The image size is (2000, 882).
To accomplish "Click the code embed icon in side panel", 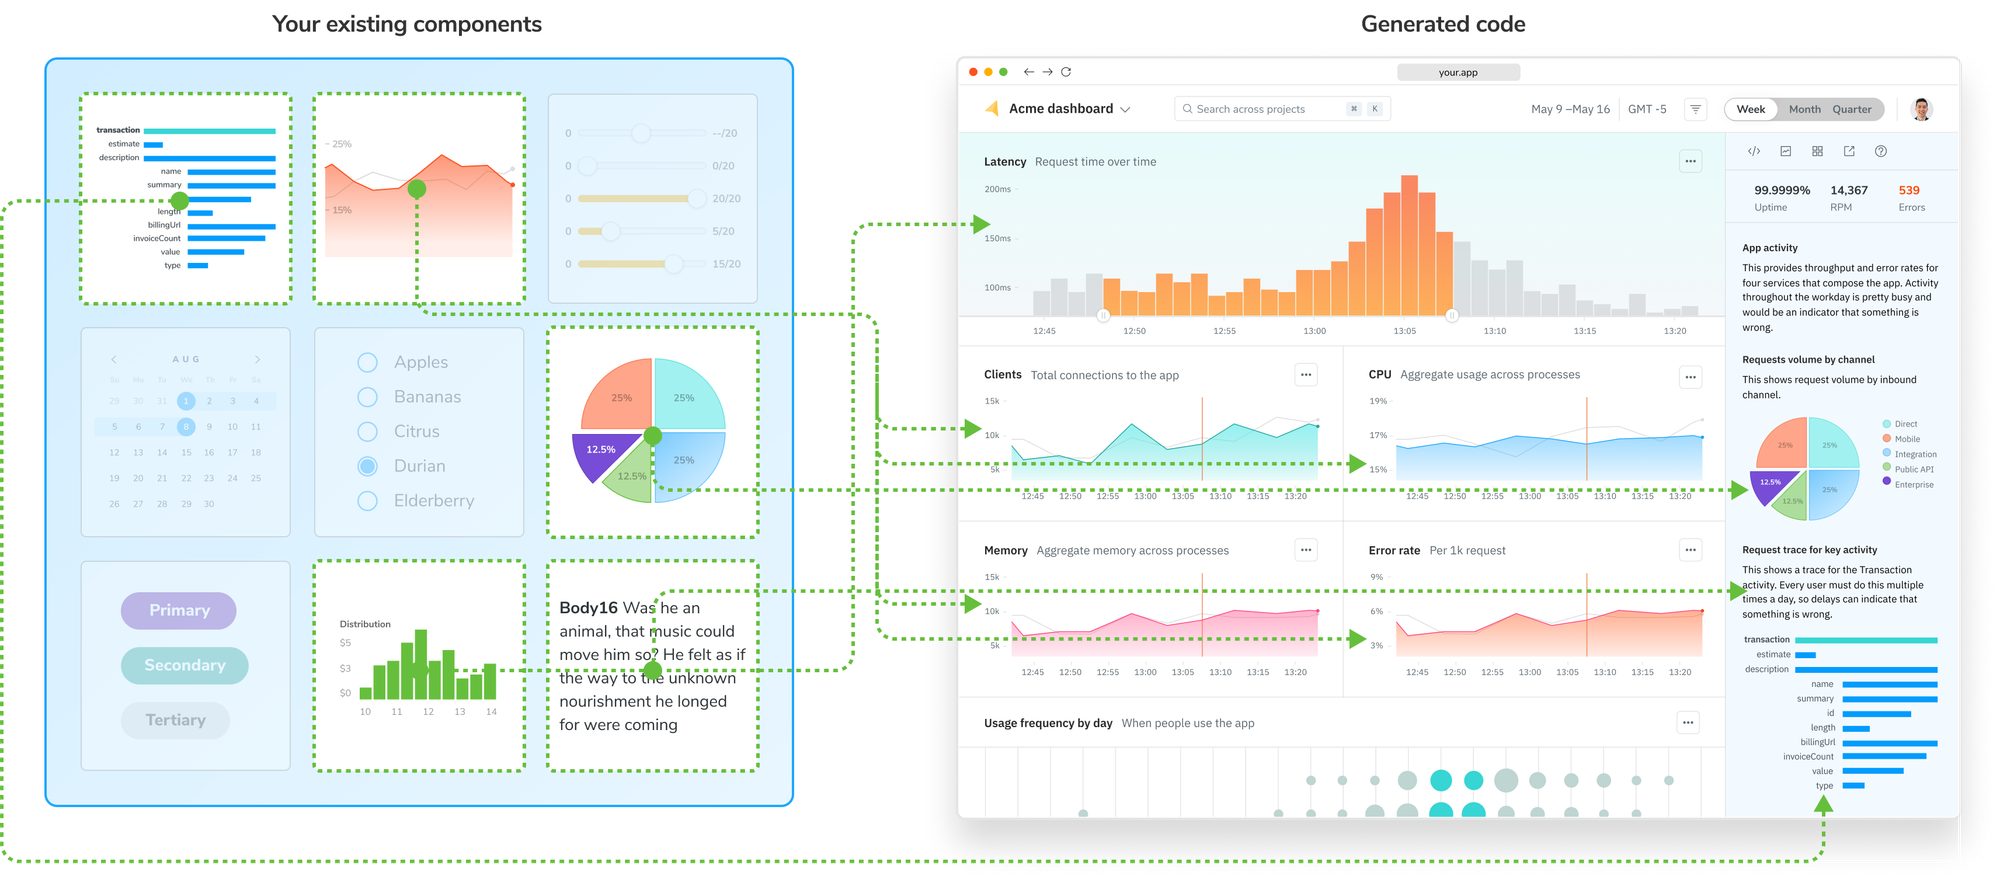I will [1754, 151].
